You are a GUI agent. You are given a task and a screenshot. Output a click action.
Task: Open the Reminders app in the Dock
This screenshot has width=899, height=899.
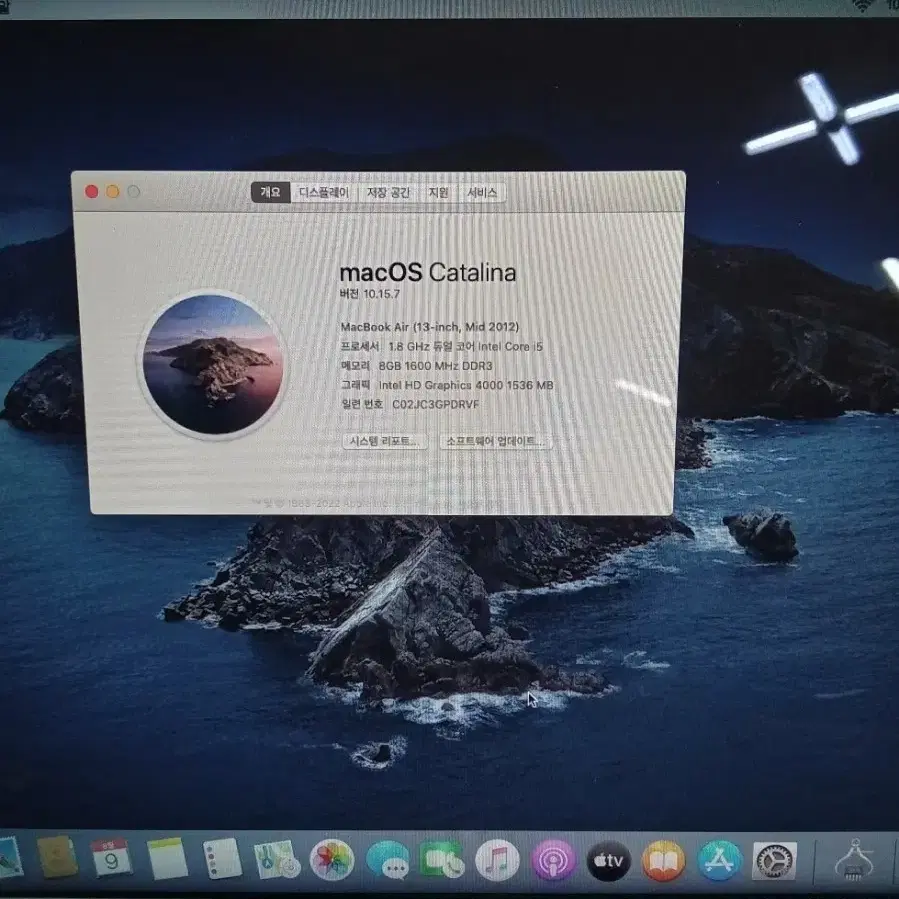[222, 858]
